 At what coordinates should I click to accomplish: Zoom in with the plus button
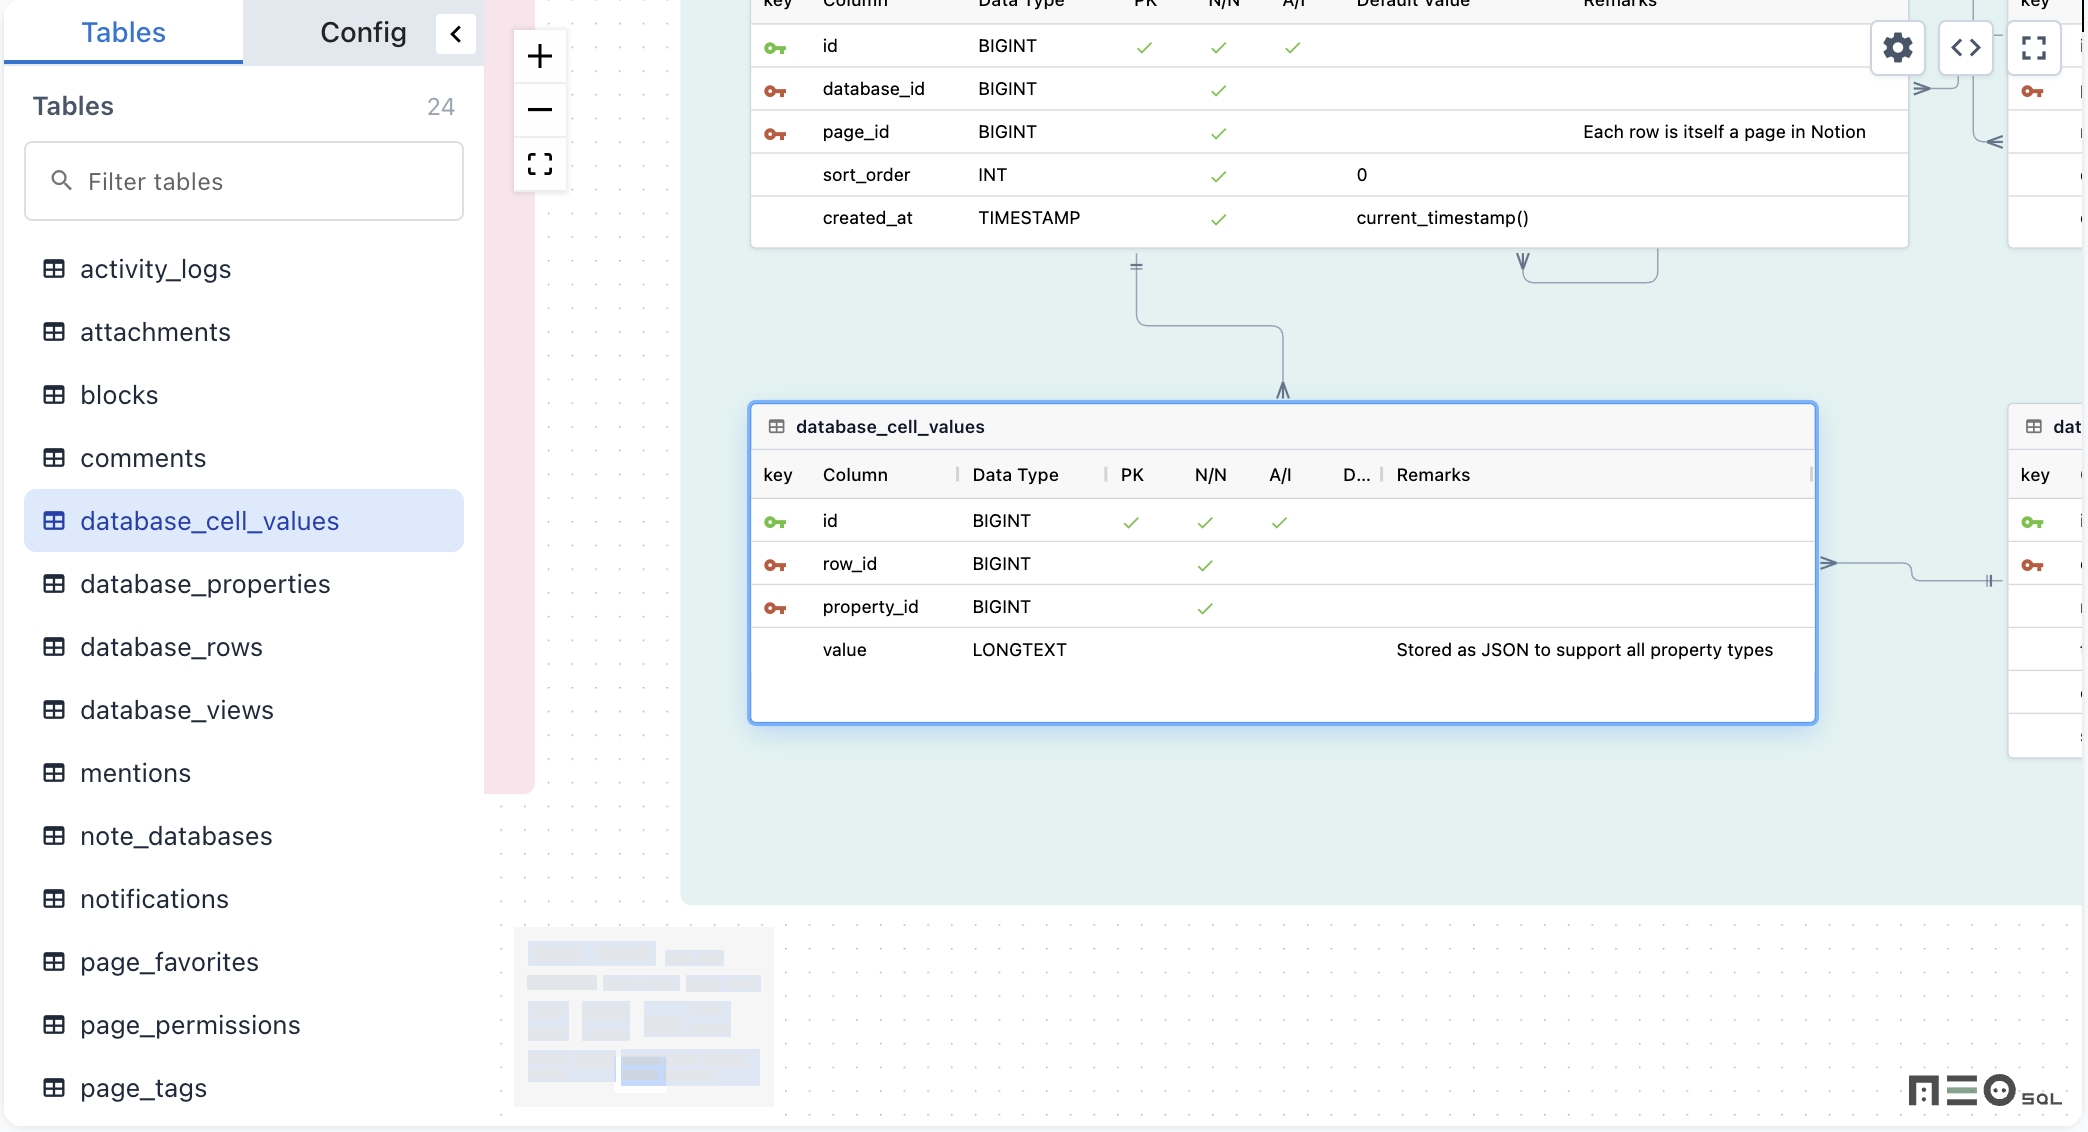pos(540,56)
